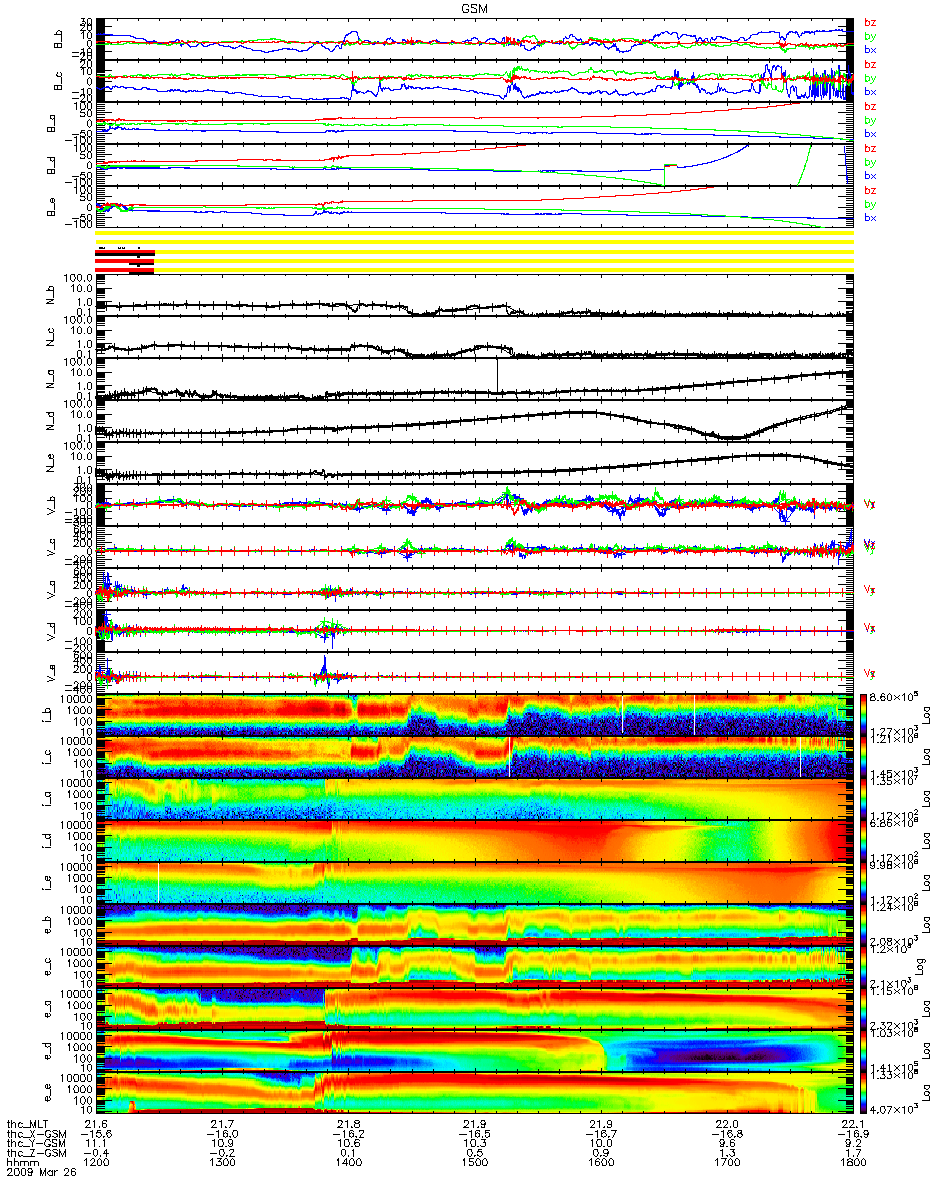
Task: Click the e_d electron spectrogram label
Action: [x=47, y=1050]
